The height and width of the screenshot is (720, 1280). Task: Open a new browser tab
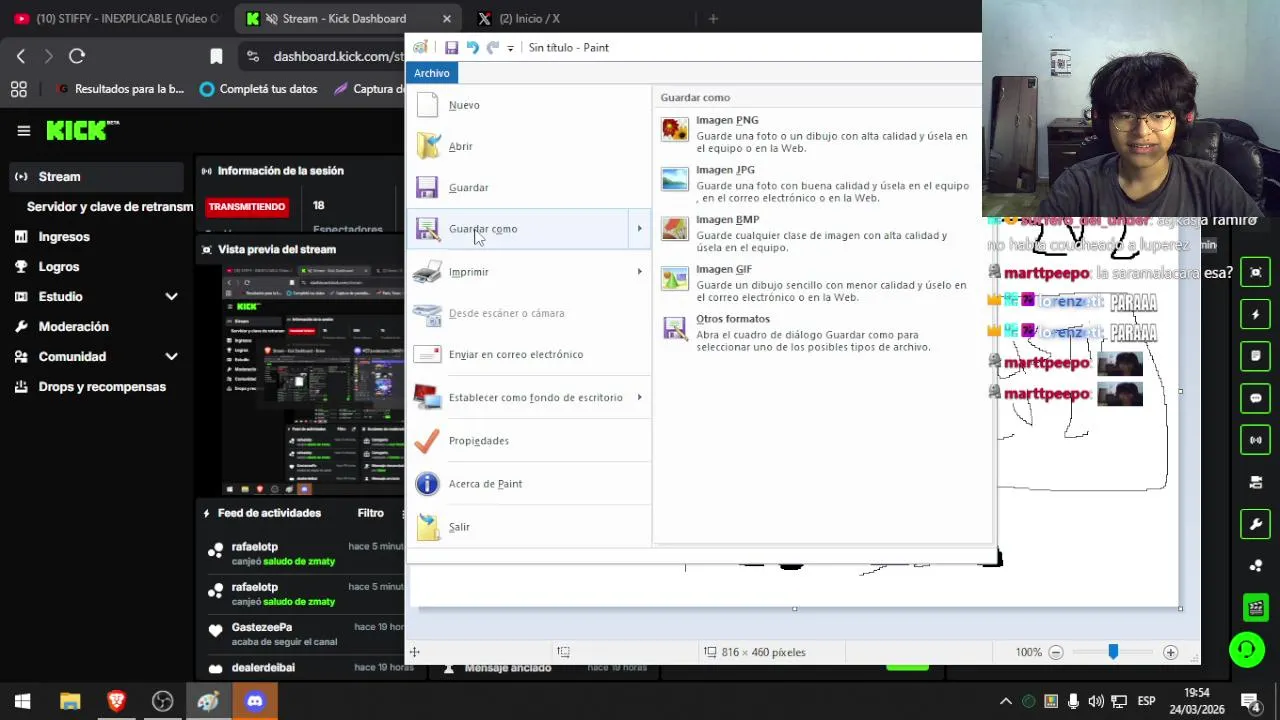(713, 18)
